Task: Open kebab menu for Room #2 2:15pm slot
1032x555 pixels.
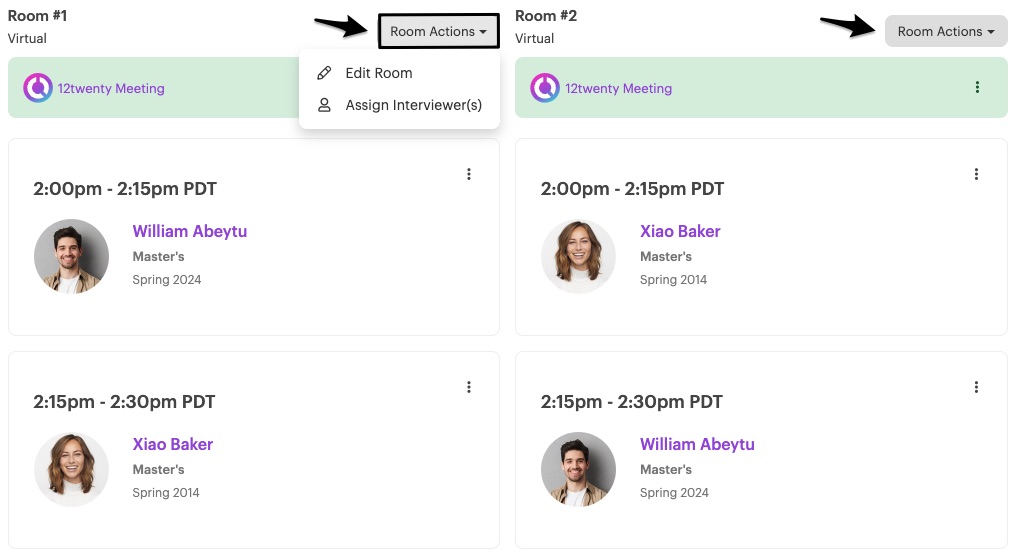Action: 976,387
